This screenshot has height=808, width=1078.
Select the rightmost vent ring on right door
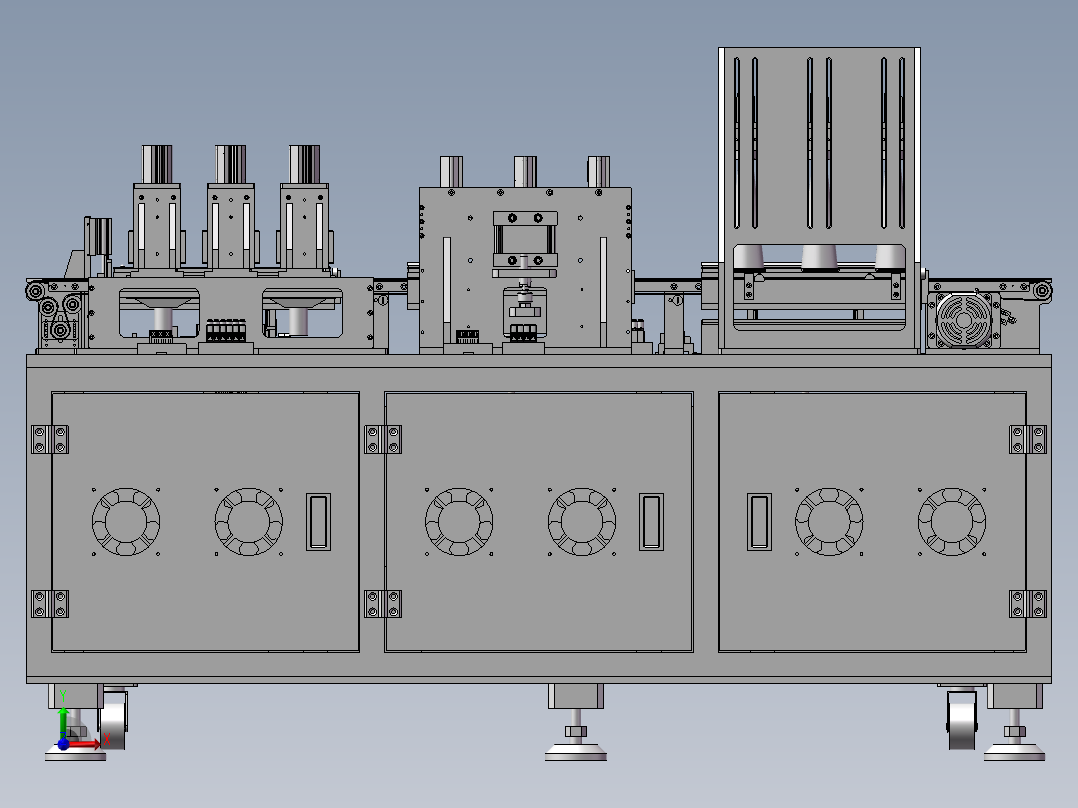coord(952,522)
